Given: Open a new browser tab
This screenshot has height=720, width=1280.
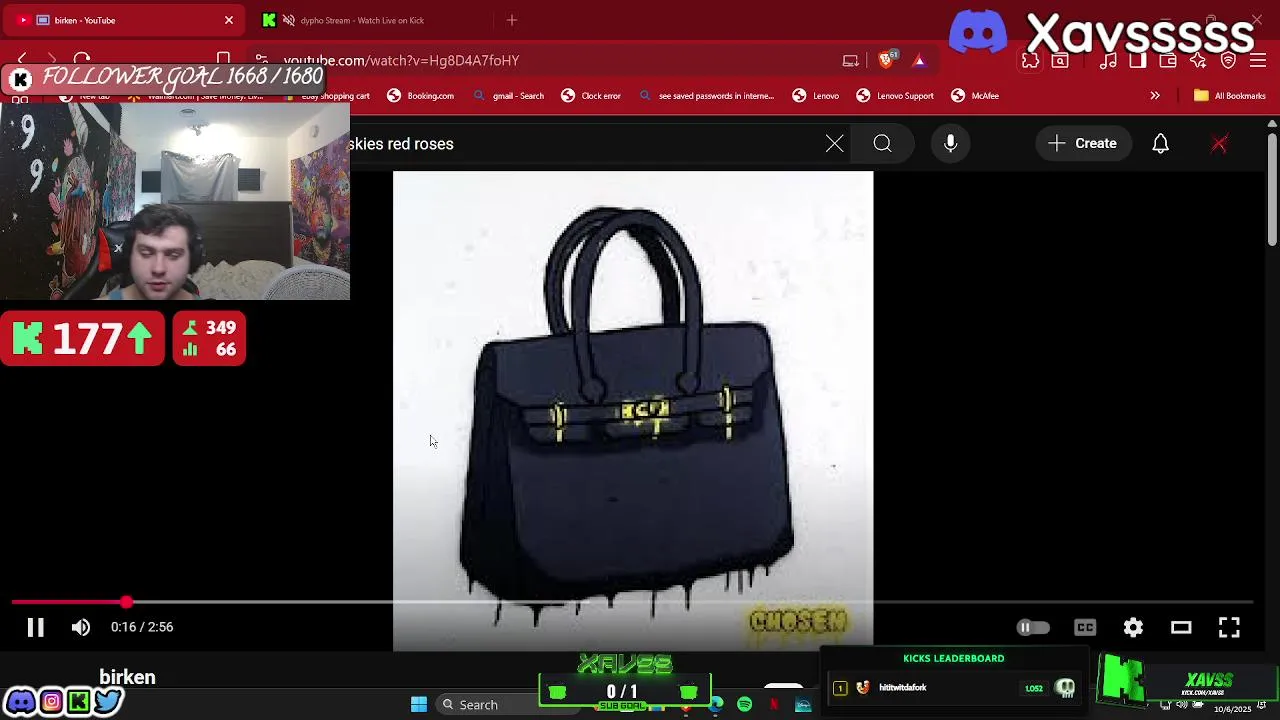Looking at the screenshot, I should coord(512,20).
